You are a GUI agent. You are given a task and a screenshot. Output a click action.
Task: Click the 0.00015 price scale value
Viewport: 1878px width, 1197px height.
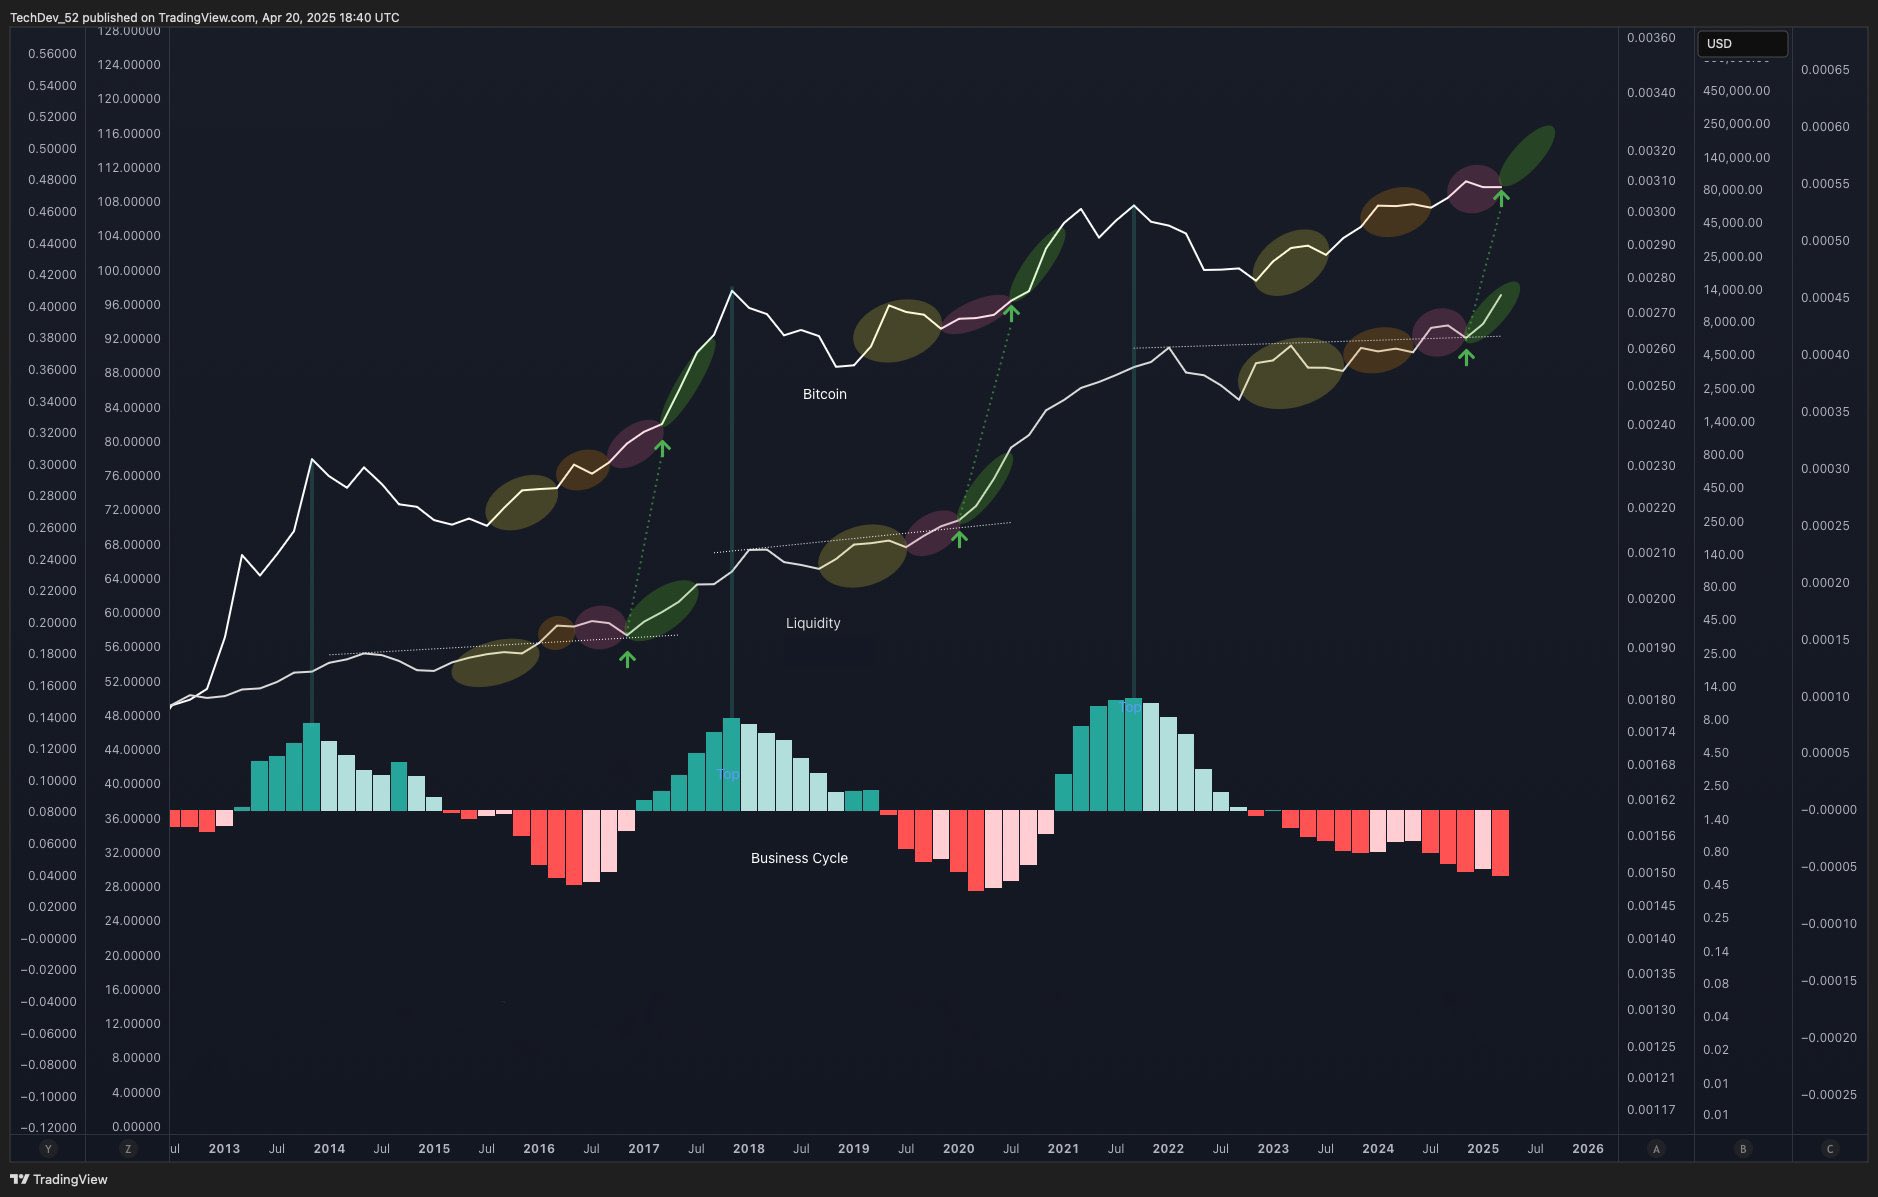tap(1825, 640)
